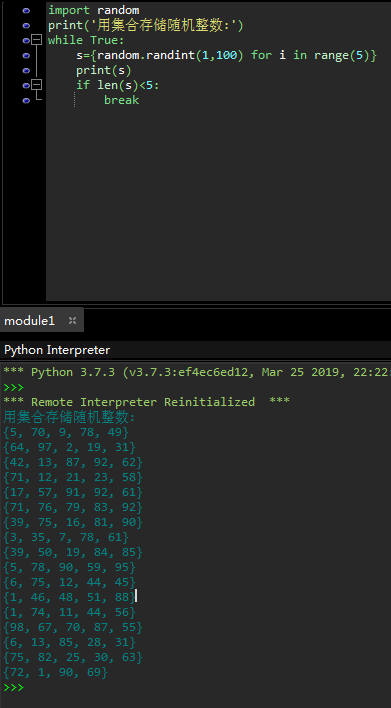Click breakpoint dot beside first print line

pyautogui.click(x=26, y=26)
